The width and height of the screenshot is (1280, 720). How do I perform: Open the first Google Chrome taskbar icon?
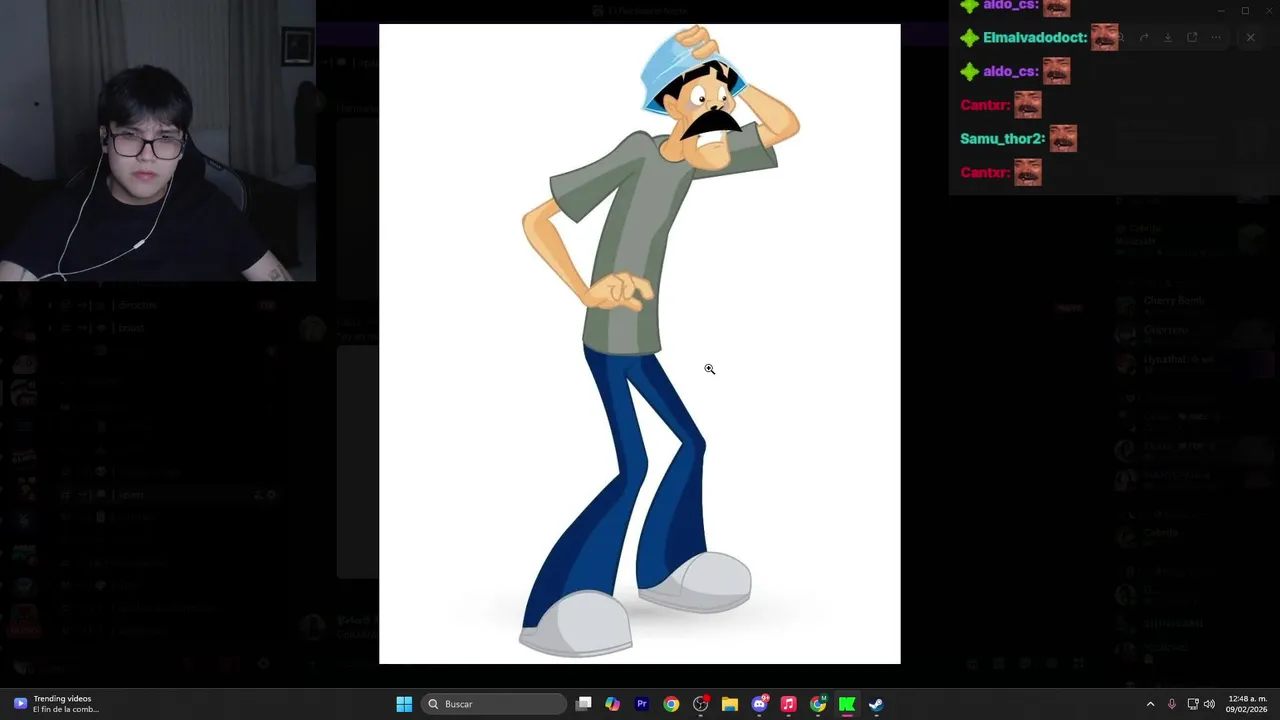point(671,704)
